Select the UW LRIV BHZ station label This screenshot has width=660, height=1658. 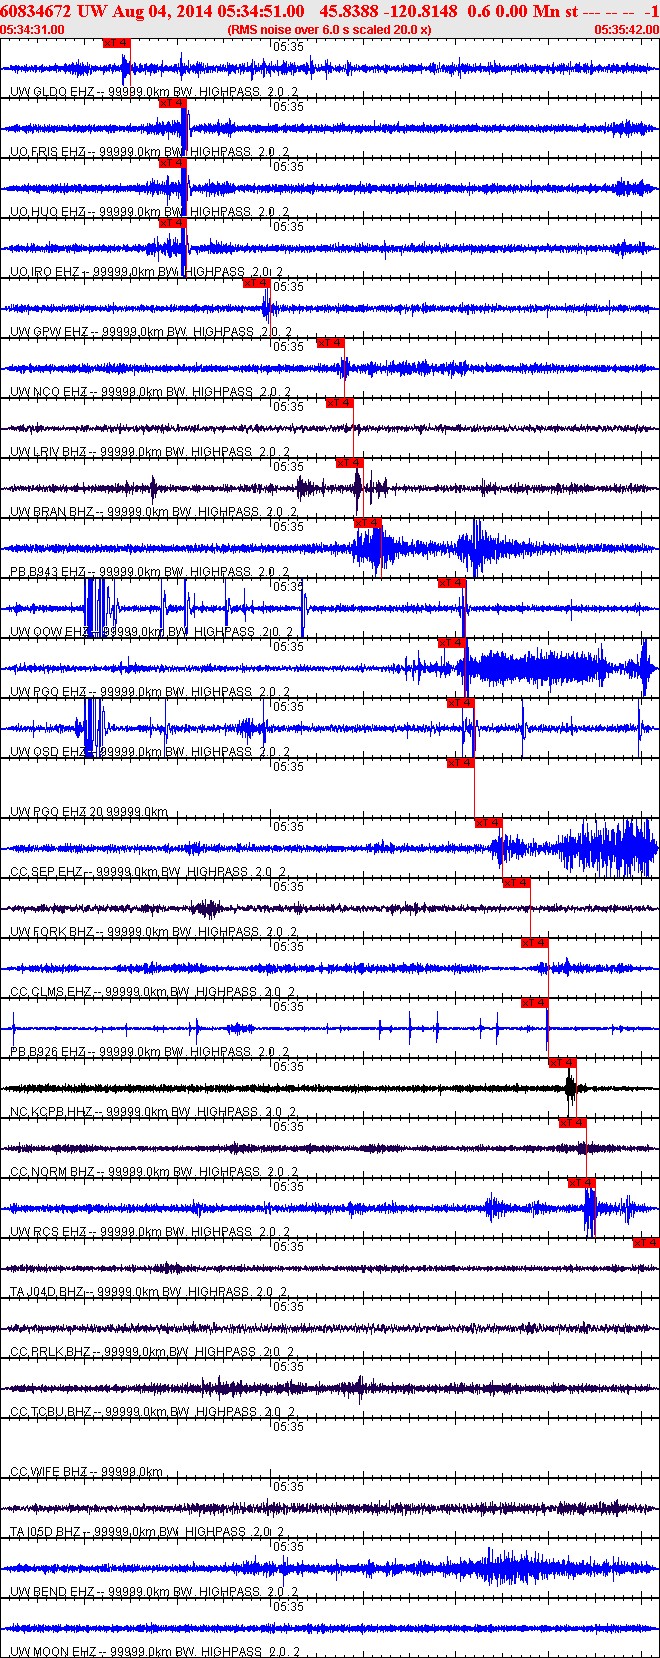pyautogui.click(x=150, y=452)
